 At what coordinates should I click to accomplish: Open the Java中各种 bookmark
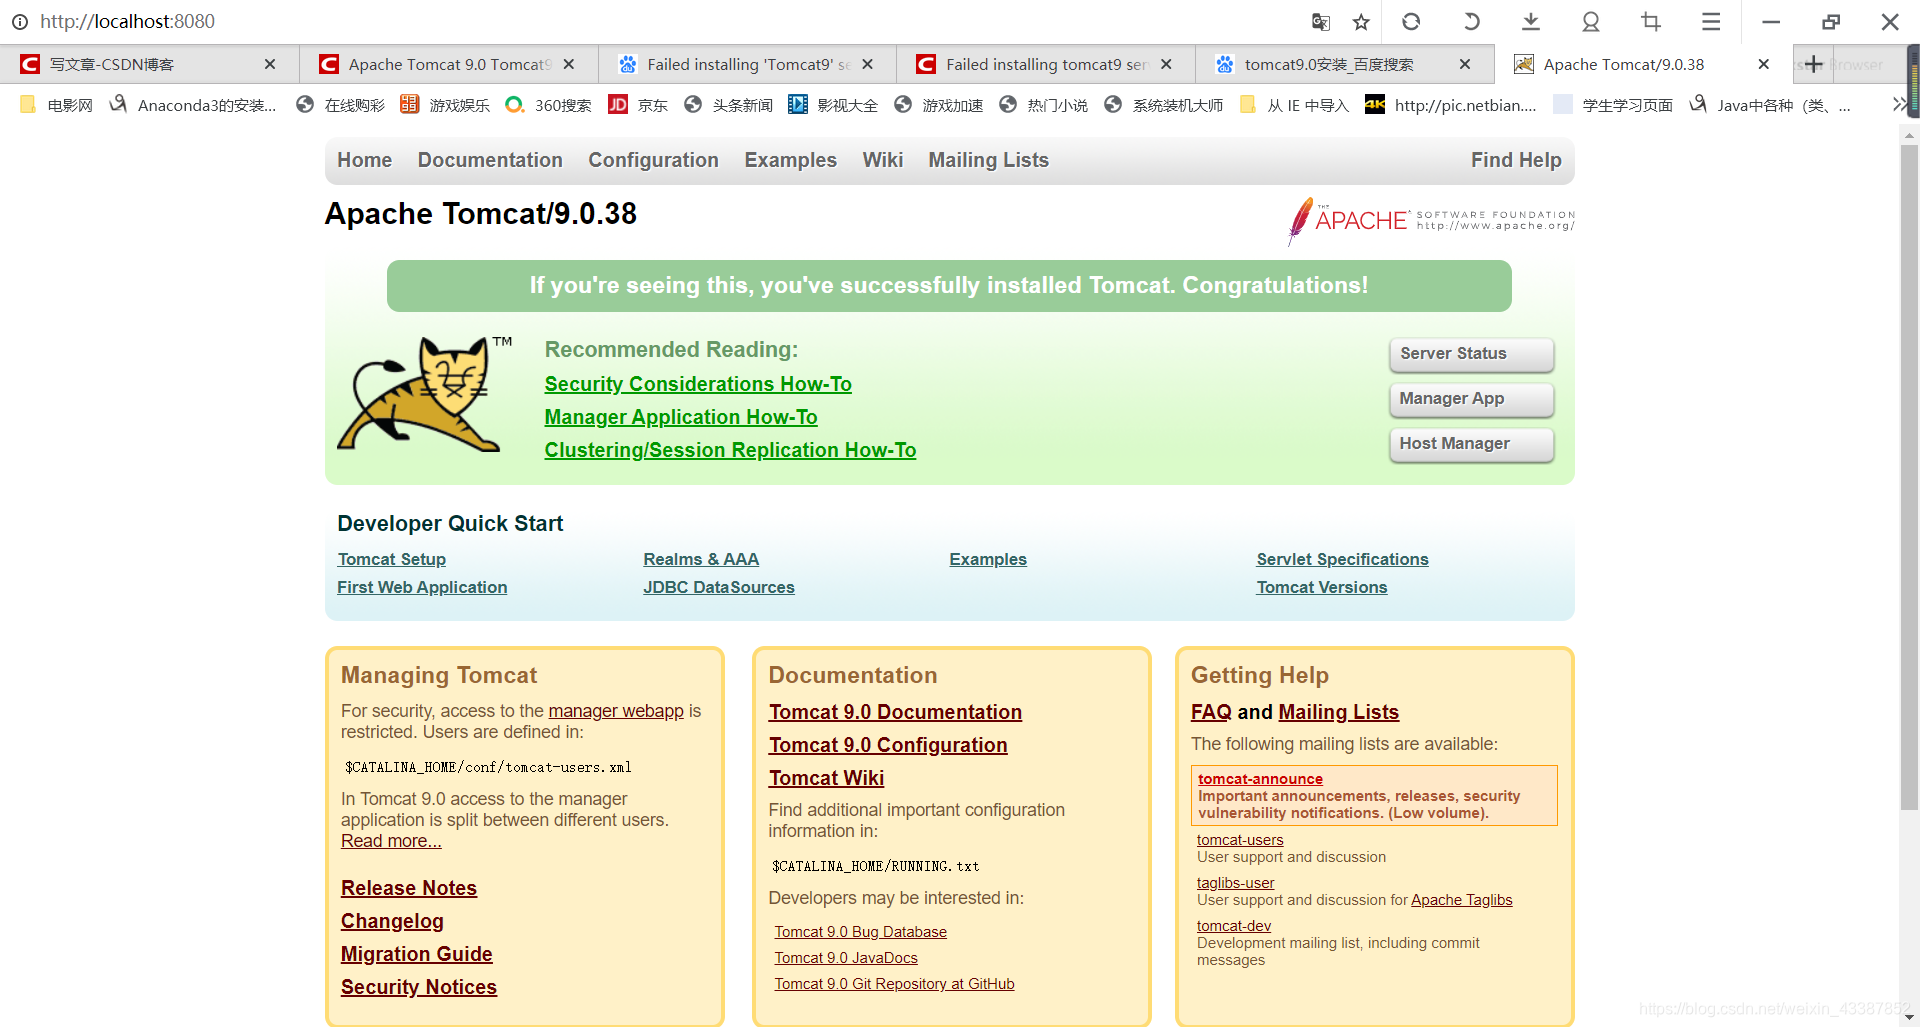click(1769, 105)
